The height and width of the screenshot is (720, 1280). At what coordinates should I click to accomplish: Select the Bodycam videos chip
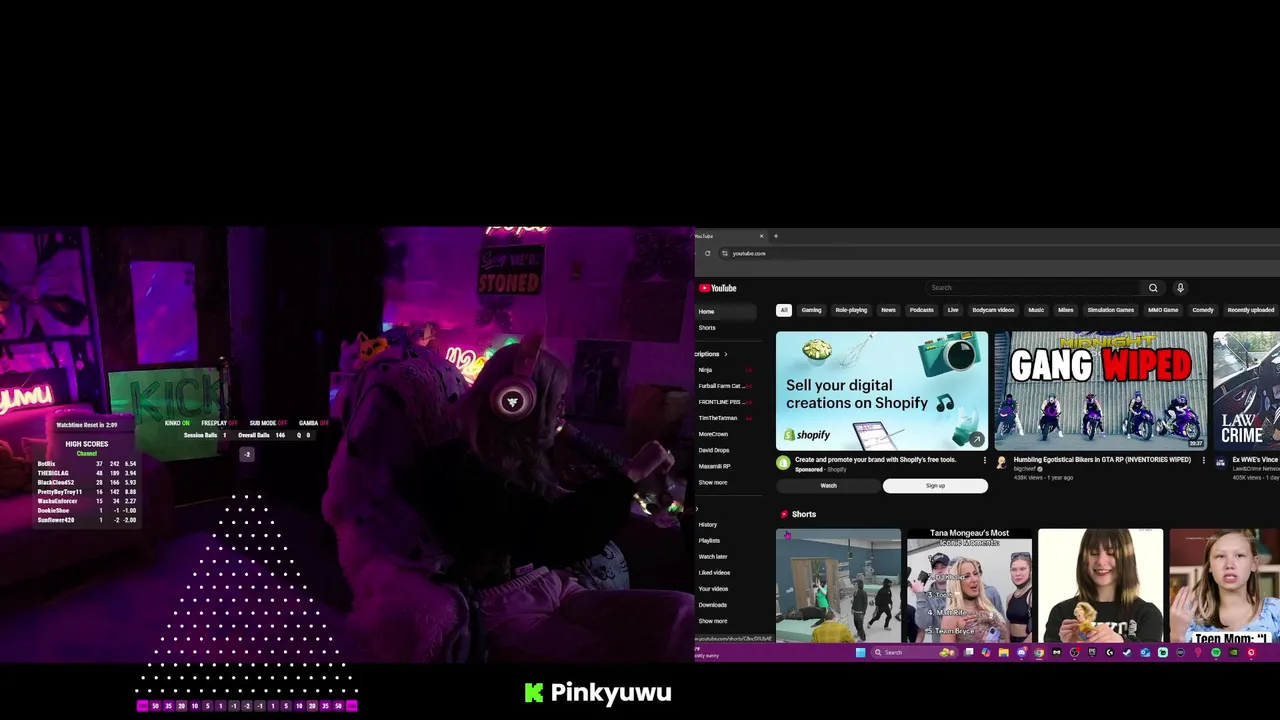993,310
